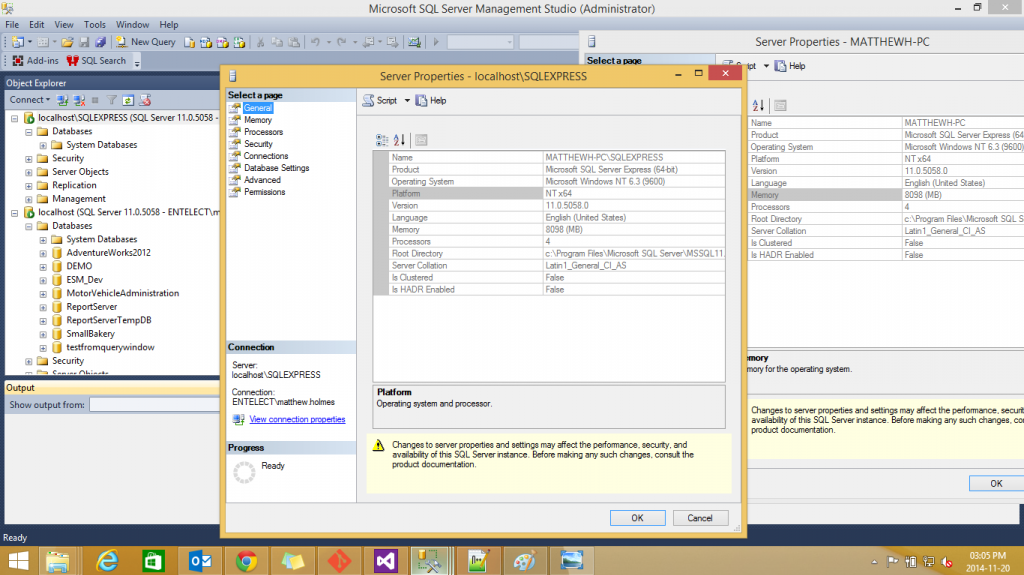Open the File menu
Viewport: 1024px width, 575px height.
point(12,25)
